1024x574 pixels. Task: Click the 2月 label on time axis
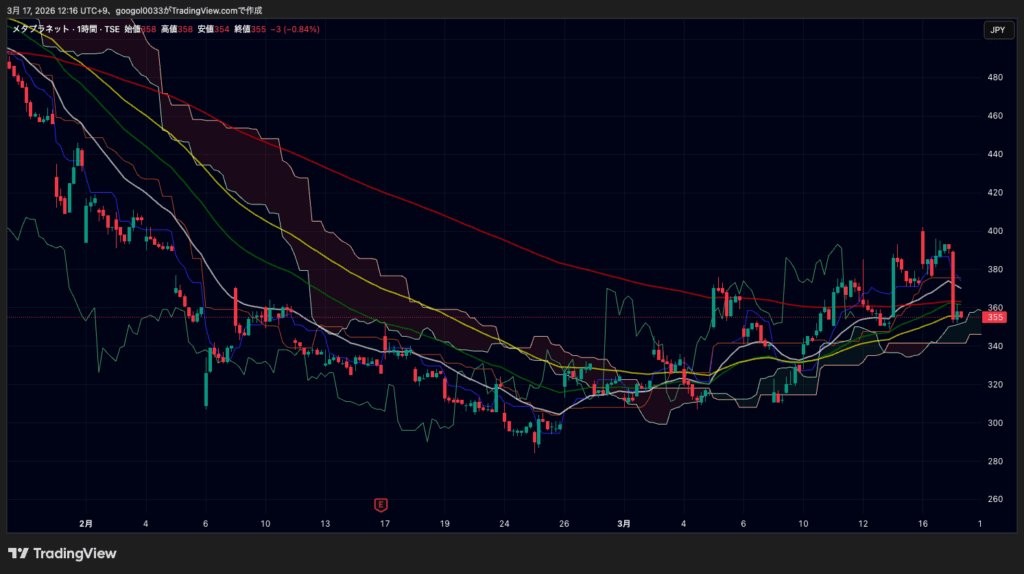click(x=86, y=523)
